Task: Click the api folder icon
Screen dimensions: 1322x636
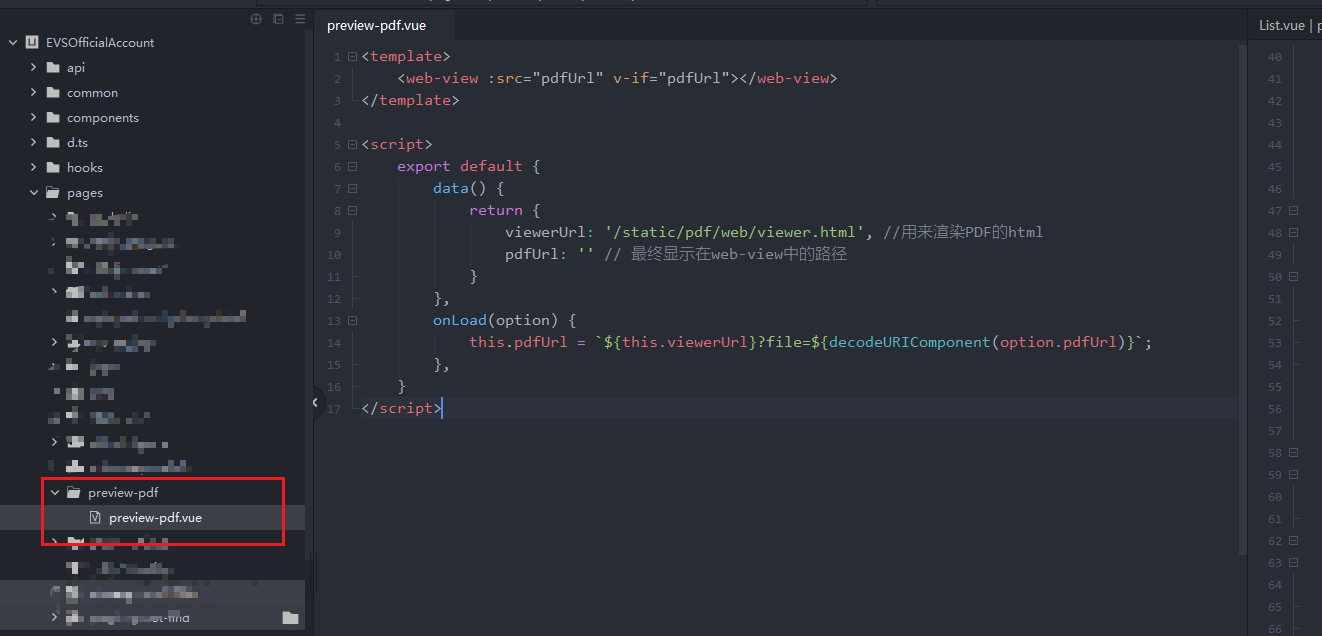Action: (53, 68)
